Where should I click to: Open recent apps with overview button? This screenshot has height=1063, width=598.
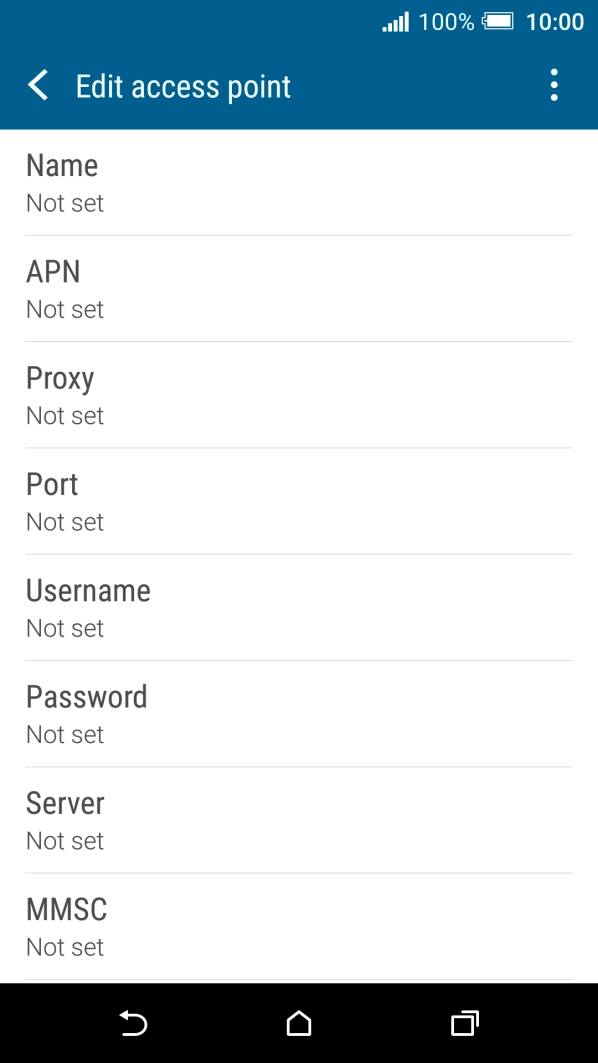pos(465,1023)
